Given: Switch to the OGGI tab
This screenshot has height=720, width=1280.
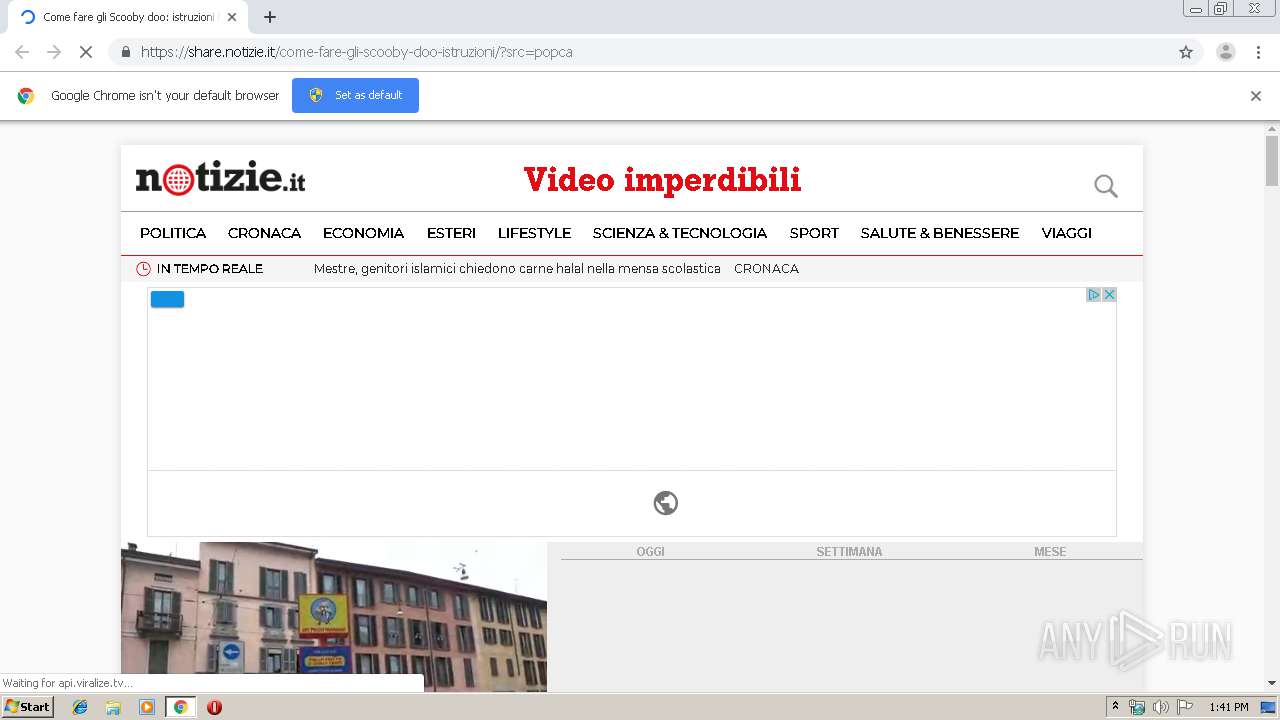Looking at the screenshot, I should [x=650, y=552].
